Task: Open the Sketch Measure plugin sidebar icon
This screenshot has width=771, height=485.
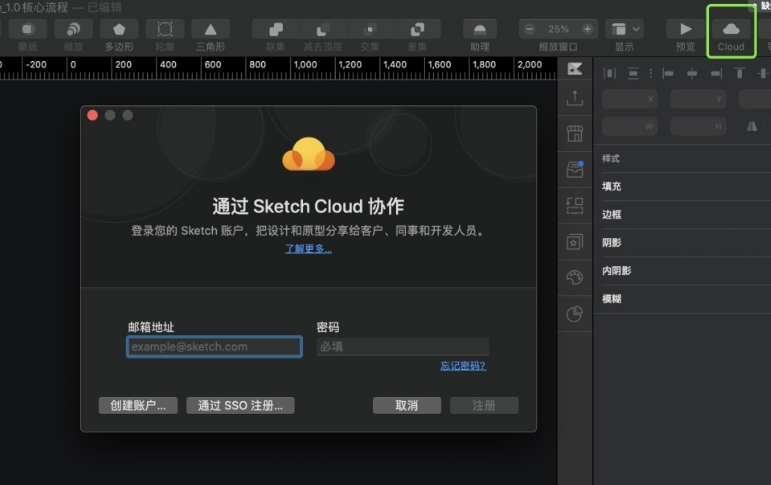Action: (x=575, y=69)
